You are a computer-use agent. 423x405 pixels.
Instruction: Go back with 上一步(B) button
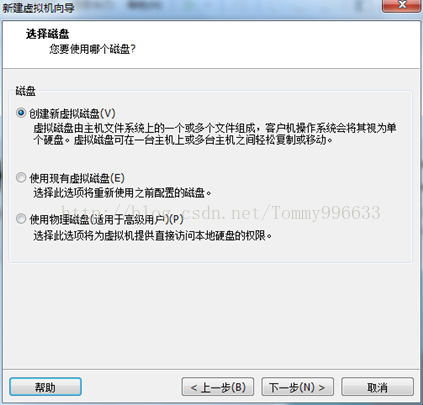[218, 387]
